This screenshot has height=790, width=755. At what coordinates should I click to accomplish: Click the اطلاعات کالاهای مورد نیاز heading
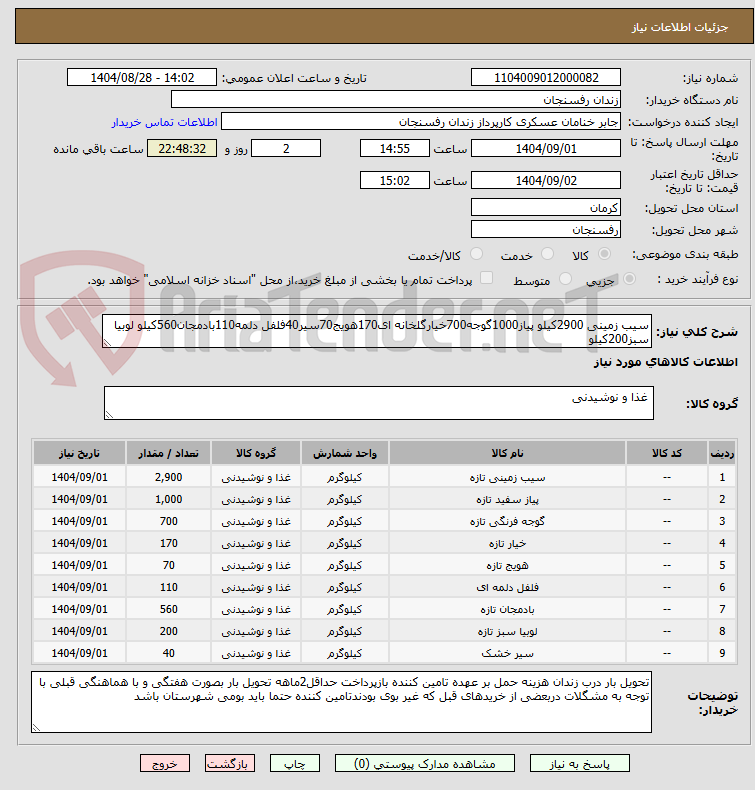[x=665, y=362]
